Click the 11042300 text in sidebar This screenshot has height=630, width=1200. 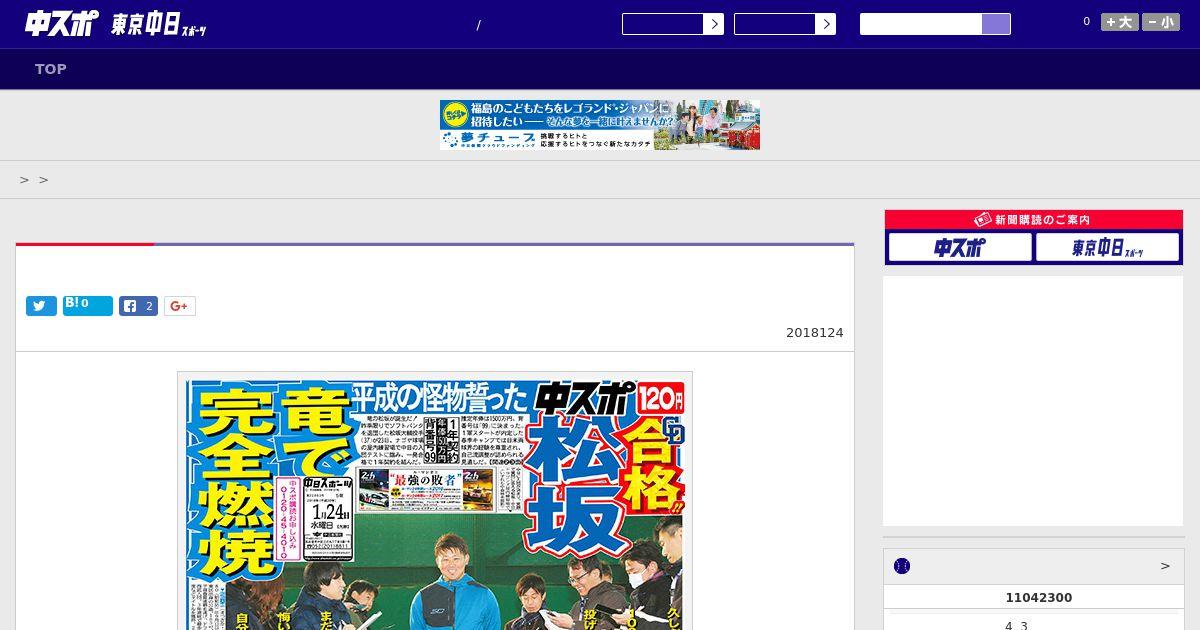1038,598
